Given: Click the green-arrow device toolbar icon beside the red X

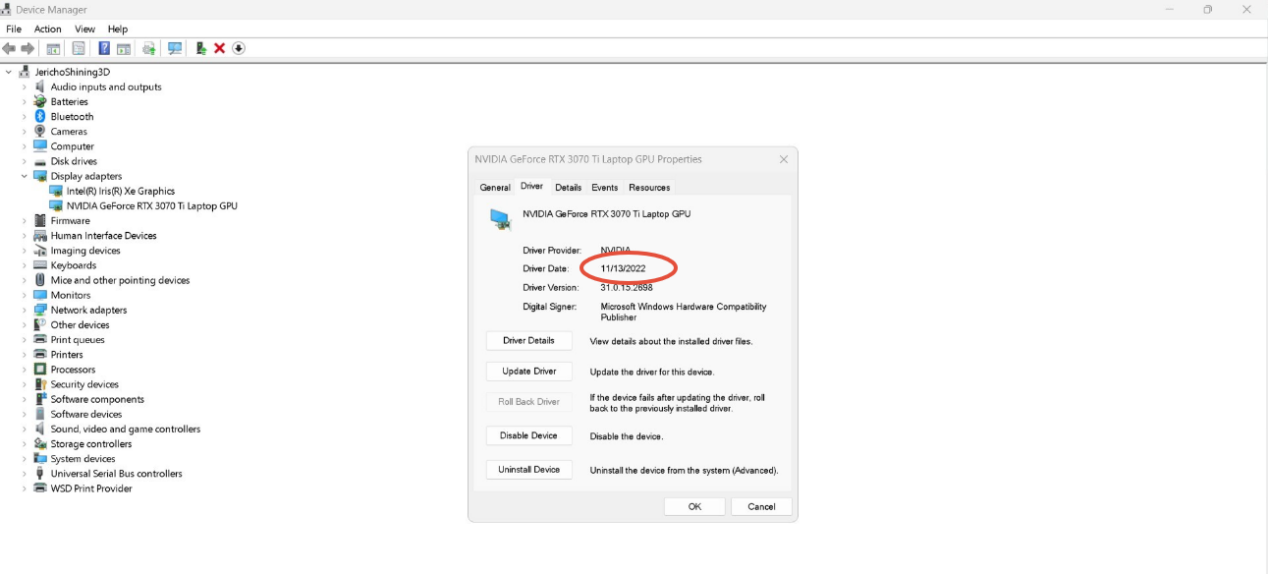Looking at the screenshot, I should point(201,48).
